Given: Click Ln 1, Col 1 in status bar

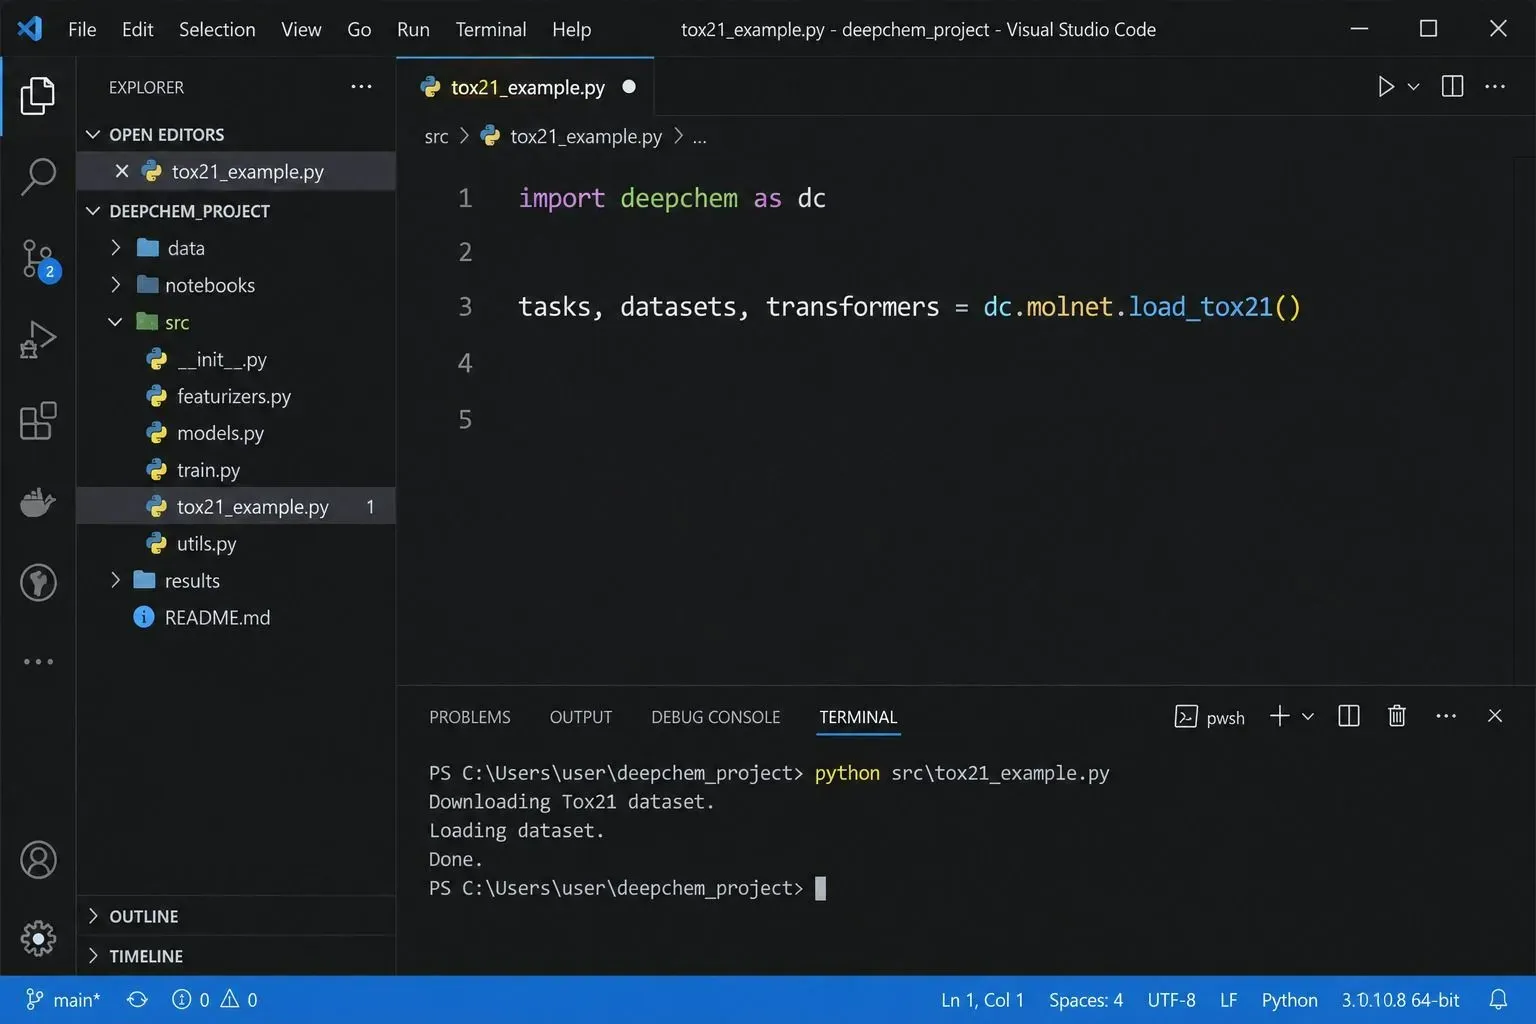Looking at the screenshot, I should (982, 1000).
